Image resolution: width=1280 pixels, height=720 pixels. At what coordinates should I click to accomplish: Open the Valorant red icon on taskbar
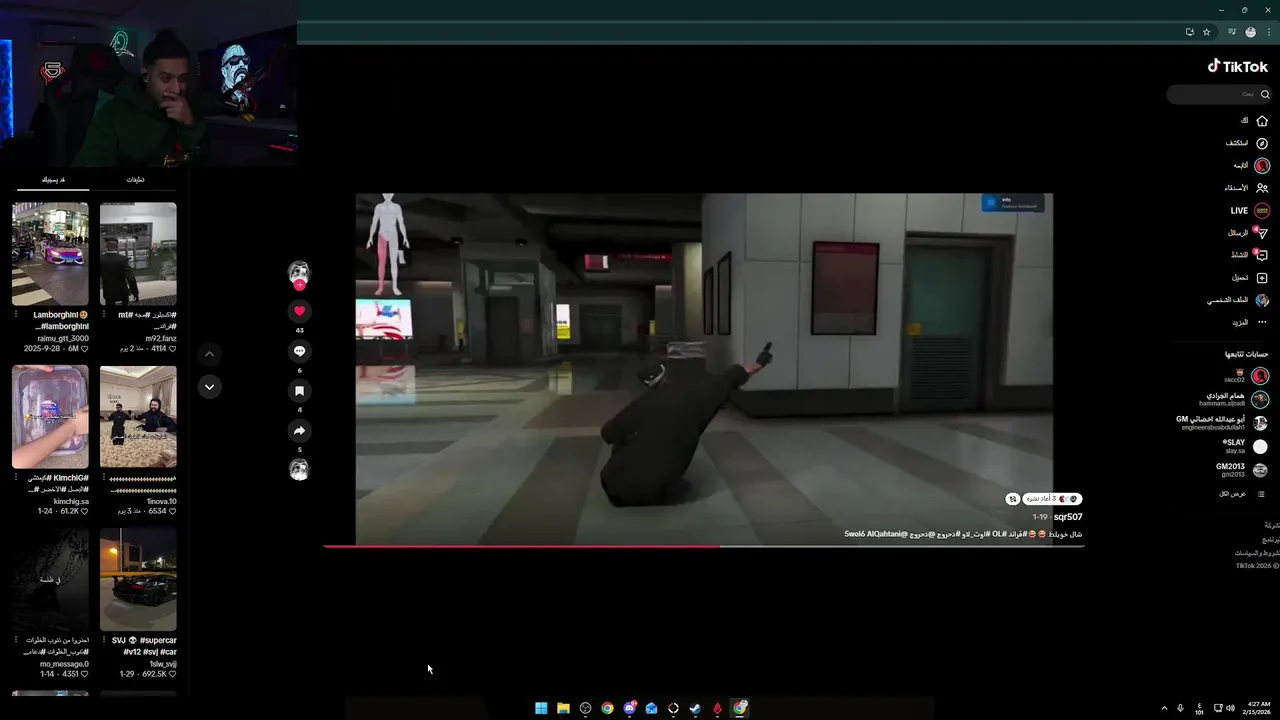717,708
